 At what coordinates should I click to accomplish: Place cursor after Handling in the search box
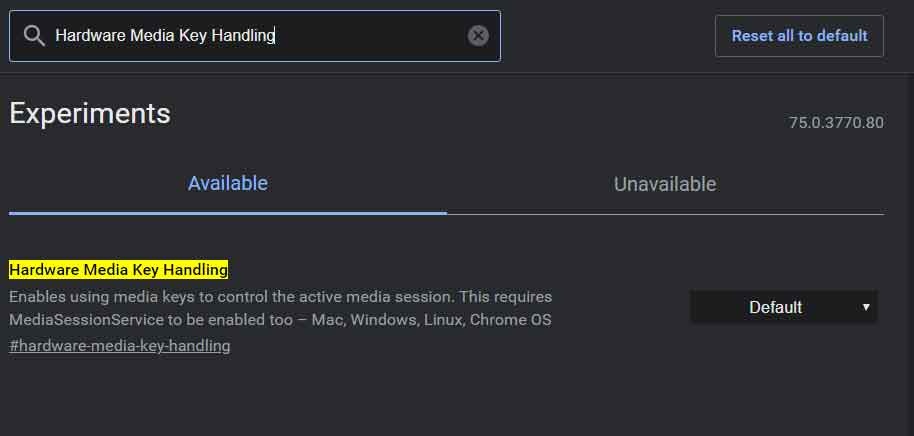click(x=275, y=36)
